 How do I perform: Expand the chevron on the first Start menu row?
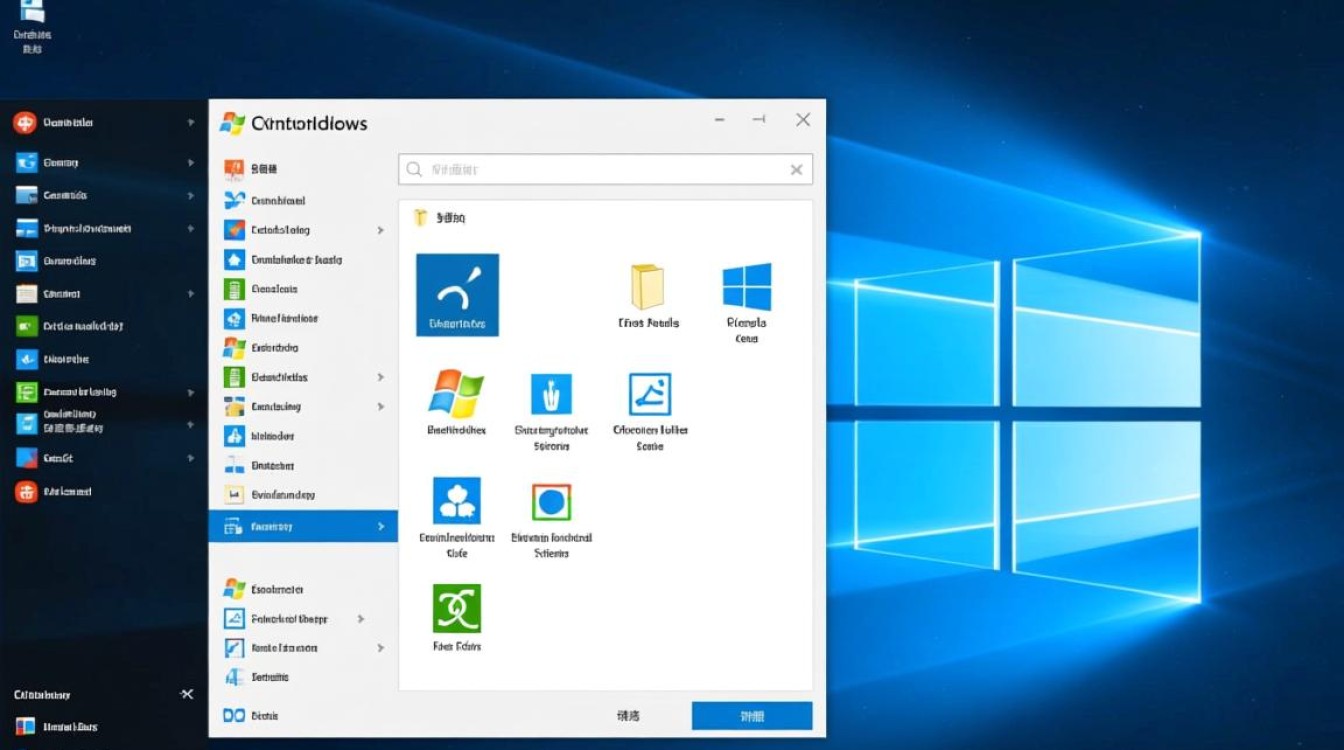[190, 122]
